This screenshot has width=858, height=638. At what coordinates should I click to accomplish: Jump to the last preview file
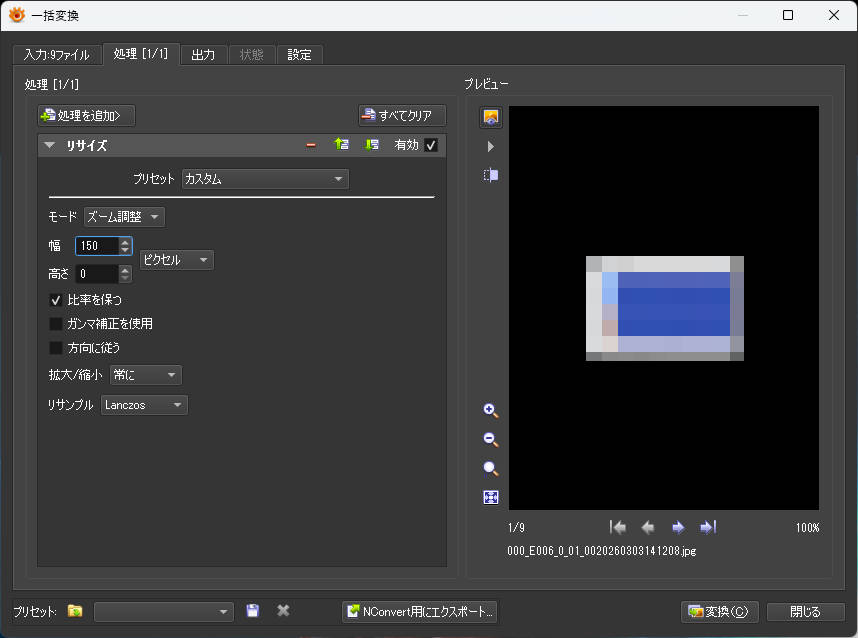[x=708, y=527]
